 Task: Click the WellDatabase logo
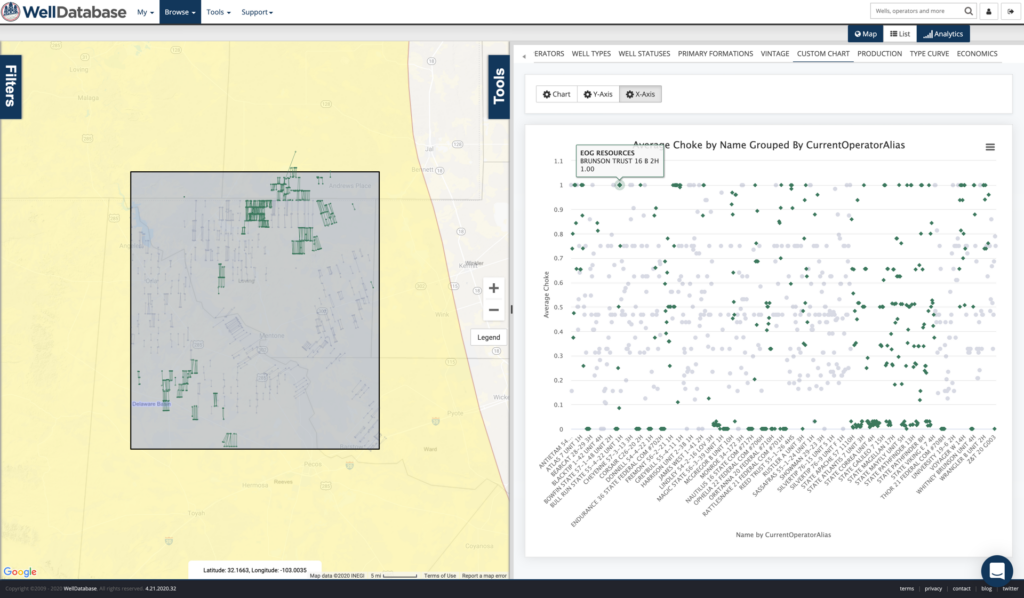64,12
